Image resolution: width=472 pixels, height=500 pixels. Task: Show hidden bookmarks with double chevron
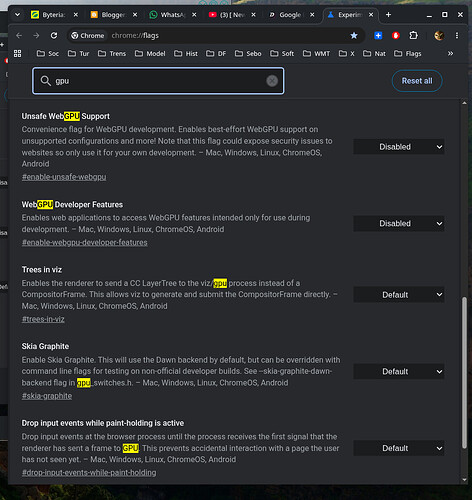(450, 54)
